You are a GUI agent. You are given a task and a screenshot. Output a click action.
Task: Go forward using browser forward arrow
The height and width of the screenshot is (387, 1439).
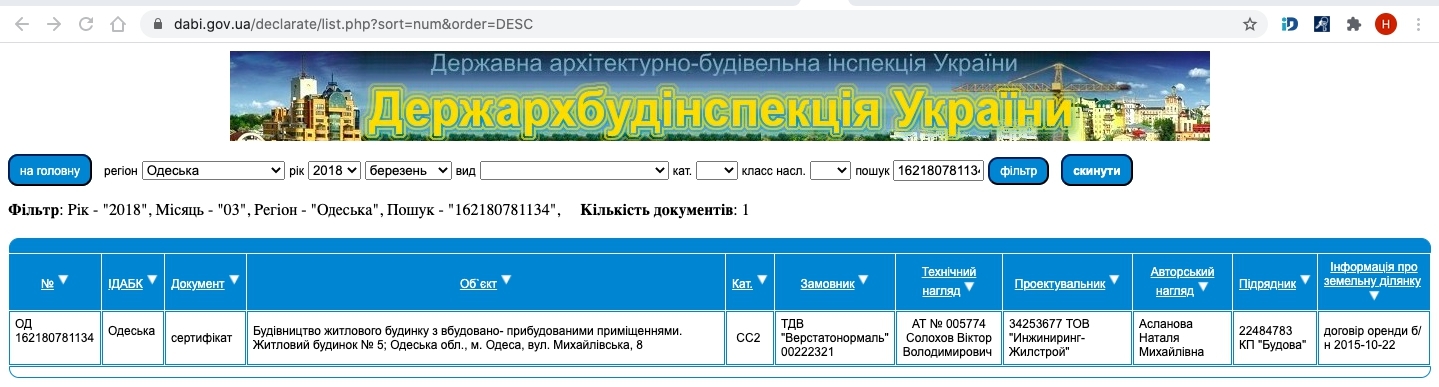pyautogui.click(x=54, y=23)
